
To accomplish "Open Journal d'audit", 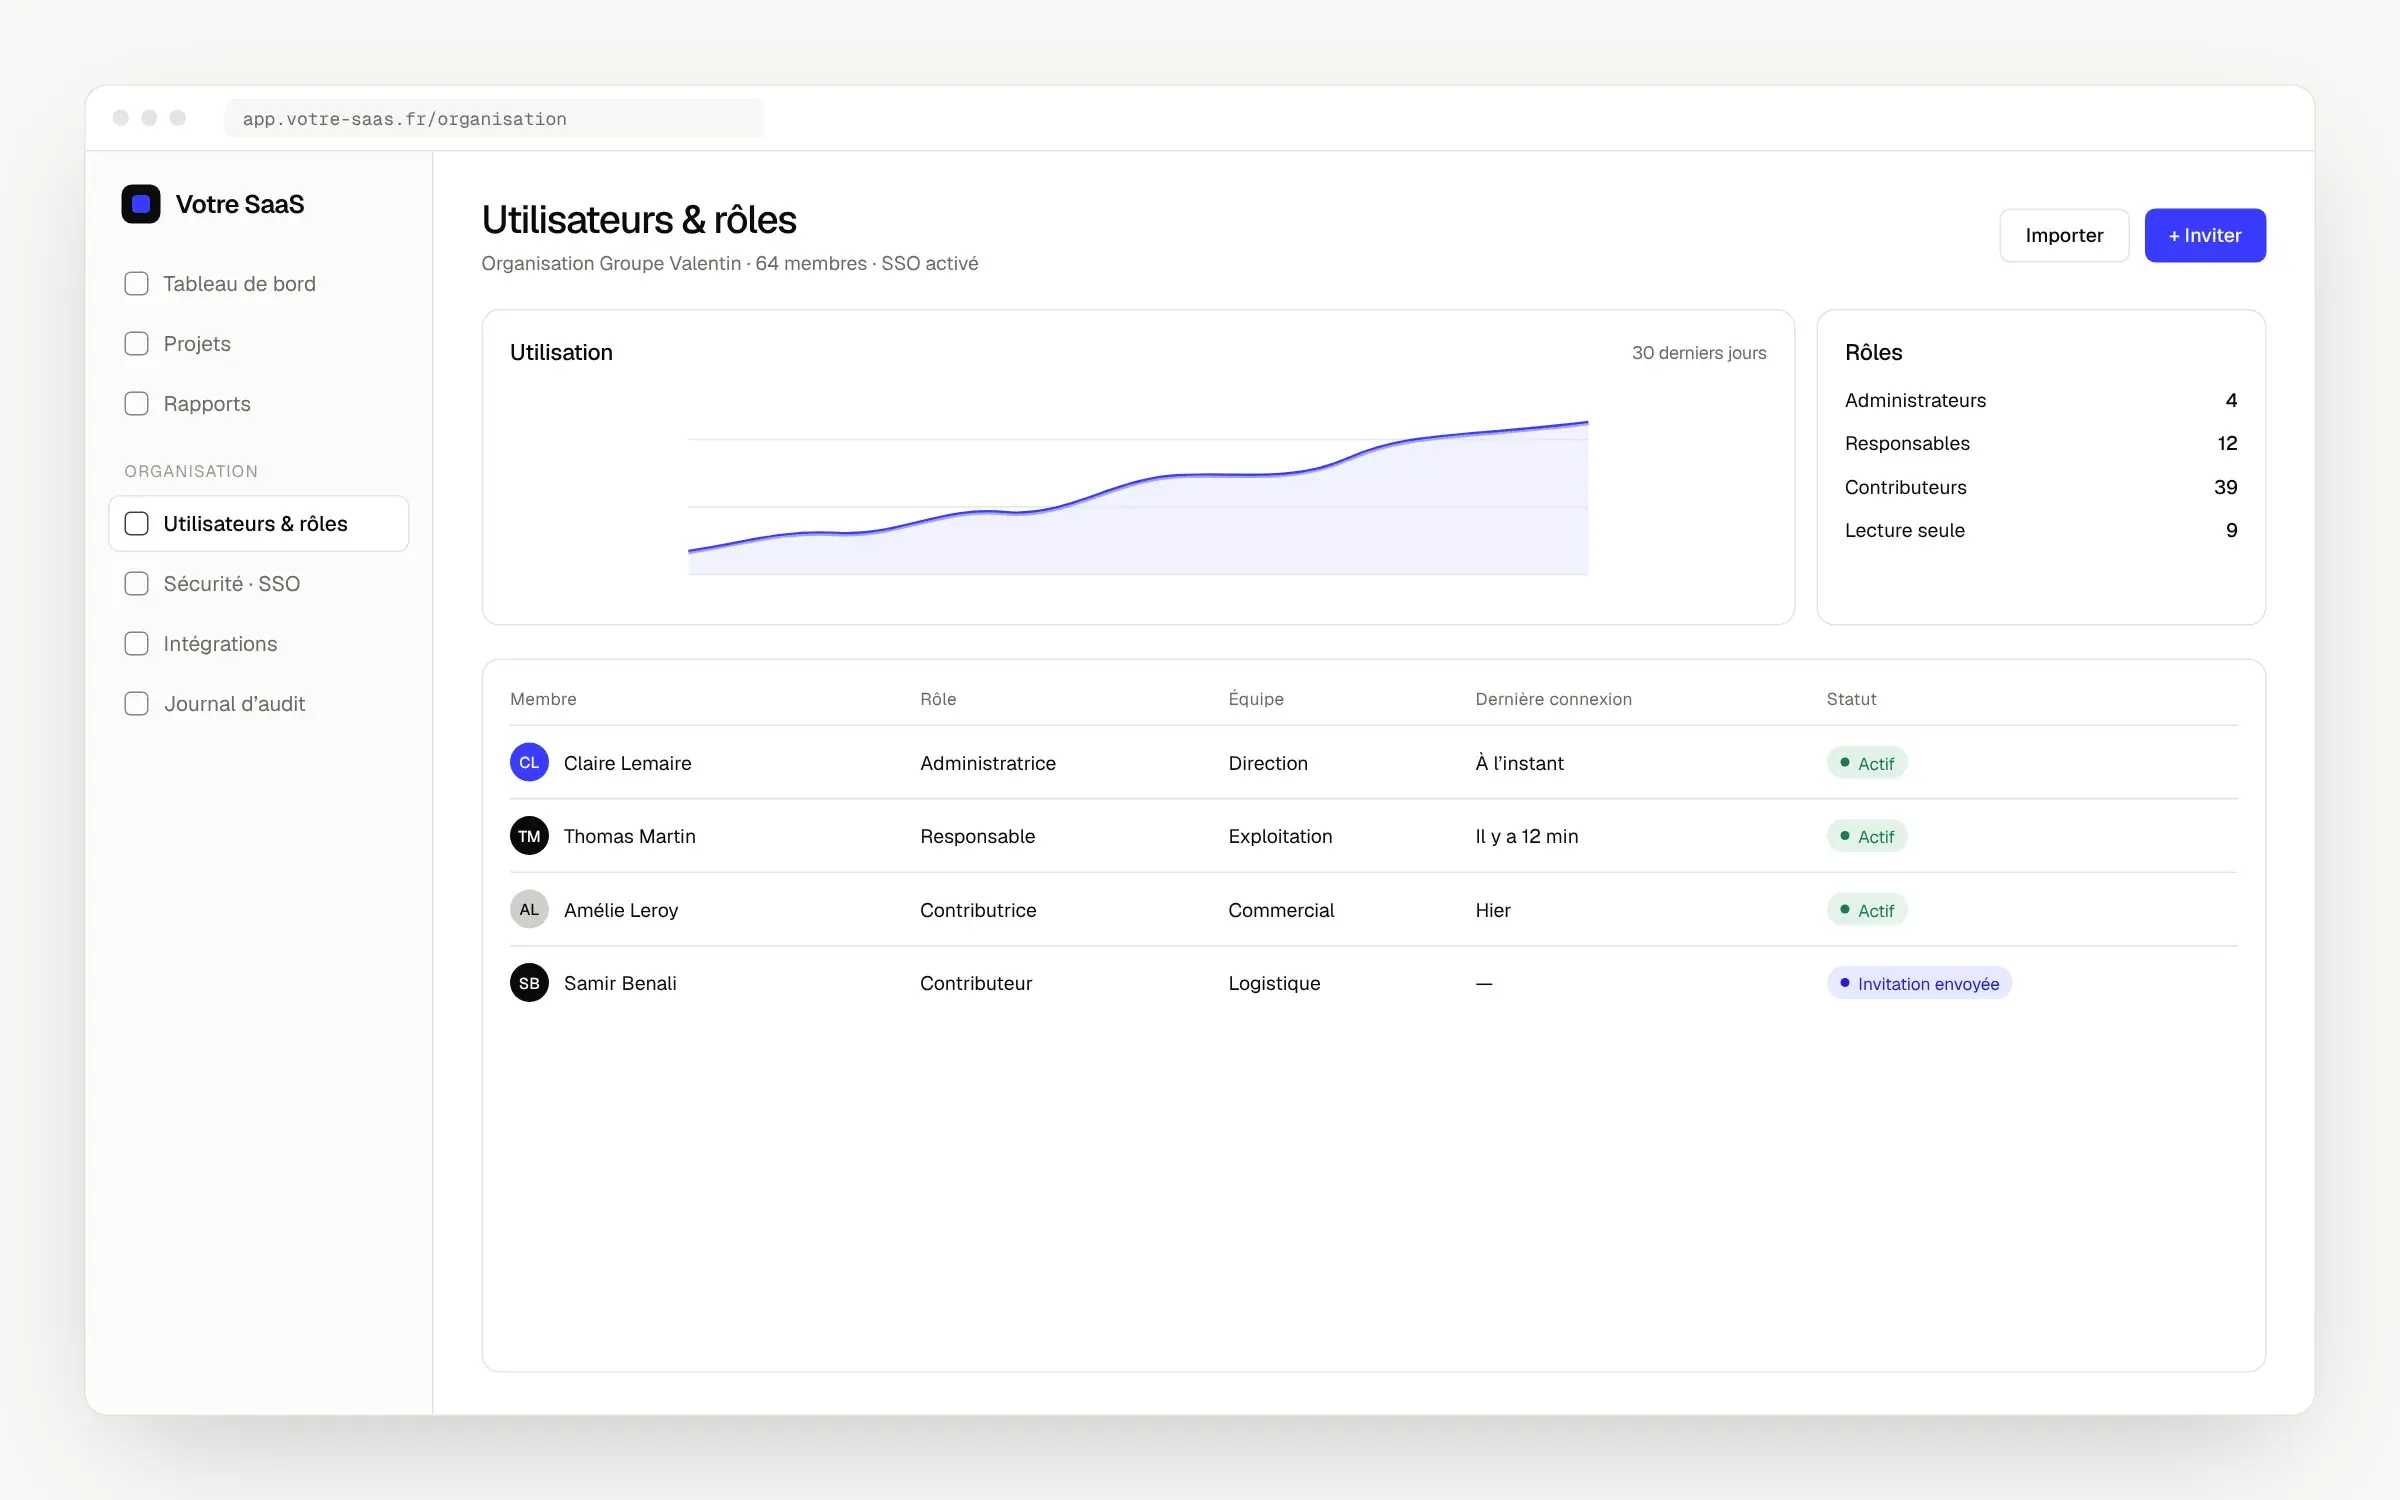I will [259, 704].
